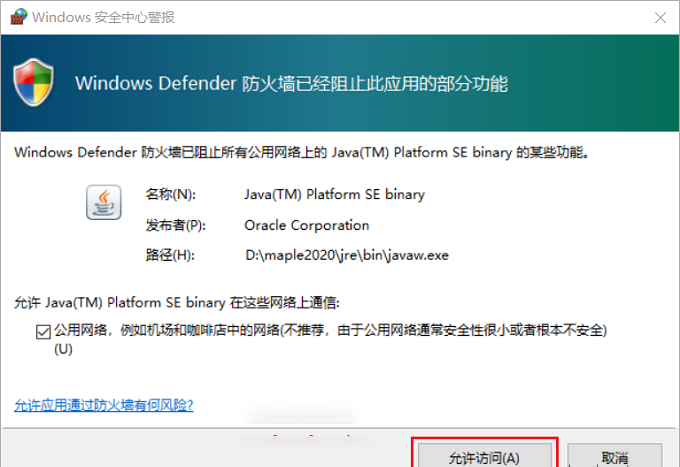This screenshot has height=467, width=680.
Task: Select the path D:\maple2020\jre\bin\javaw.exe
Action: [x=347, y=255]
